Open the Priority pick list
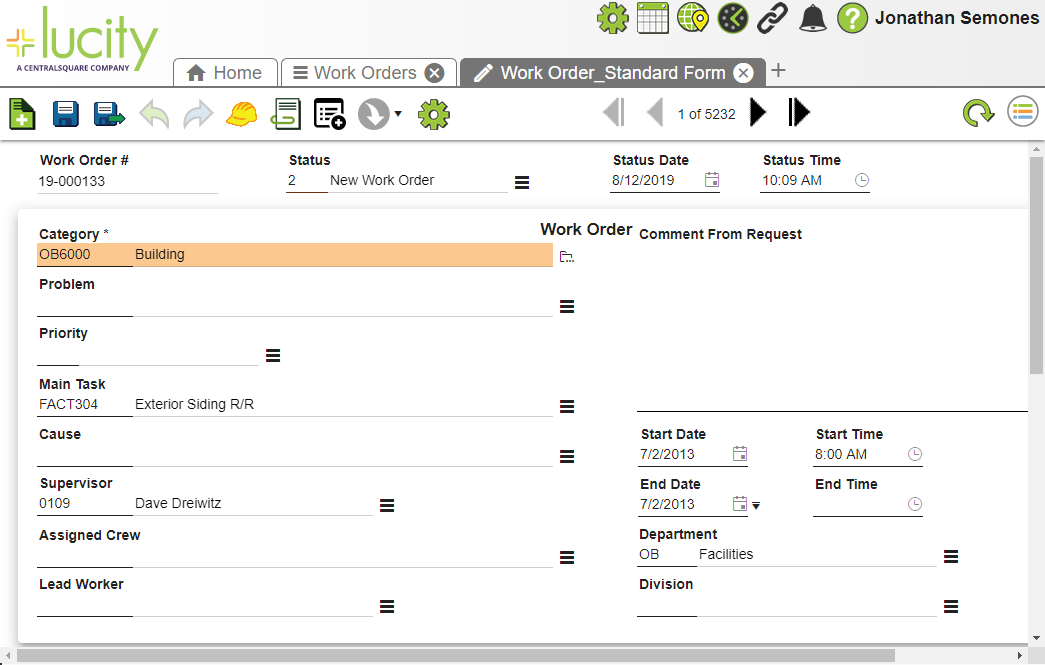This screenshot has height=665, width=1045. (x=273, y=356)
